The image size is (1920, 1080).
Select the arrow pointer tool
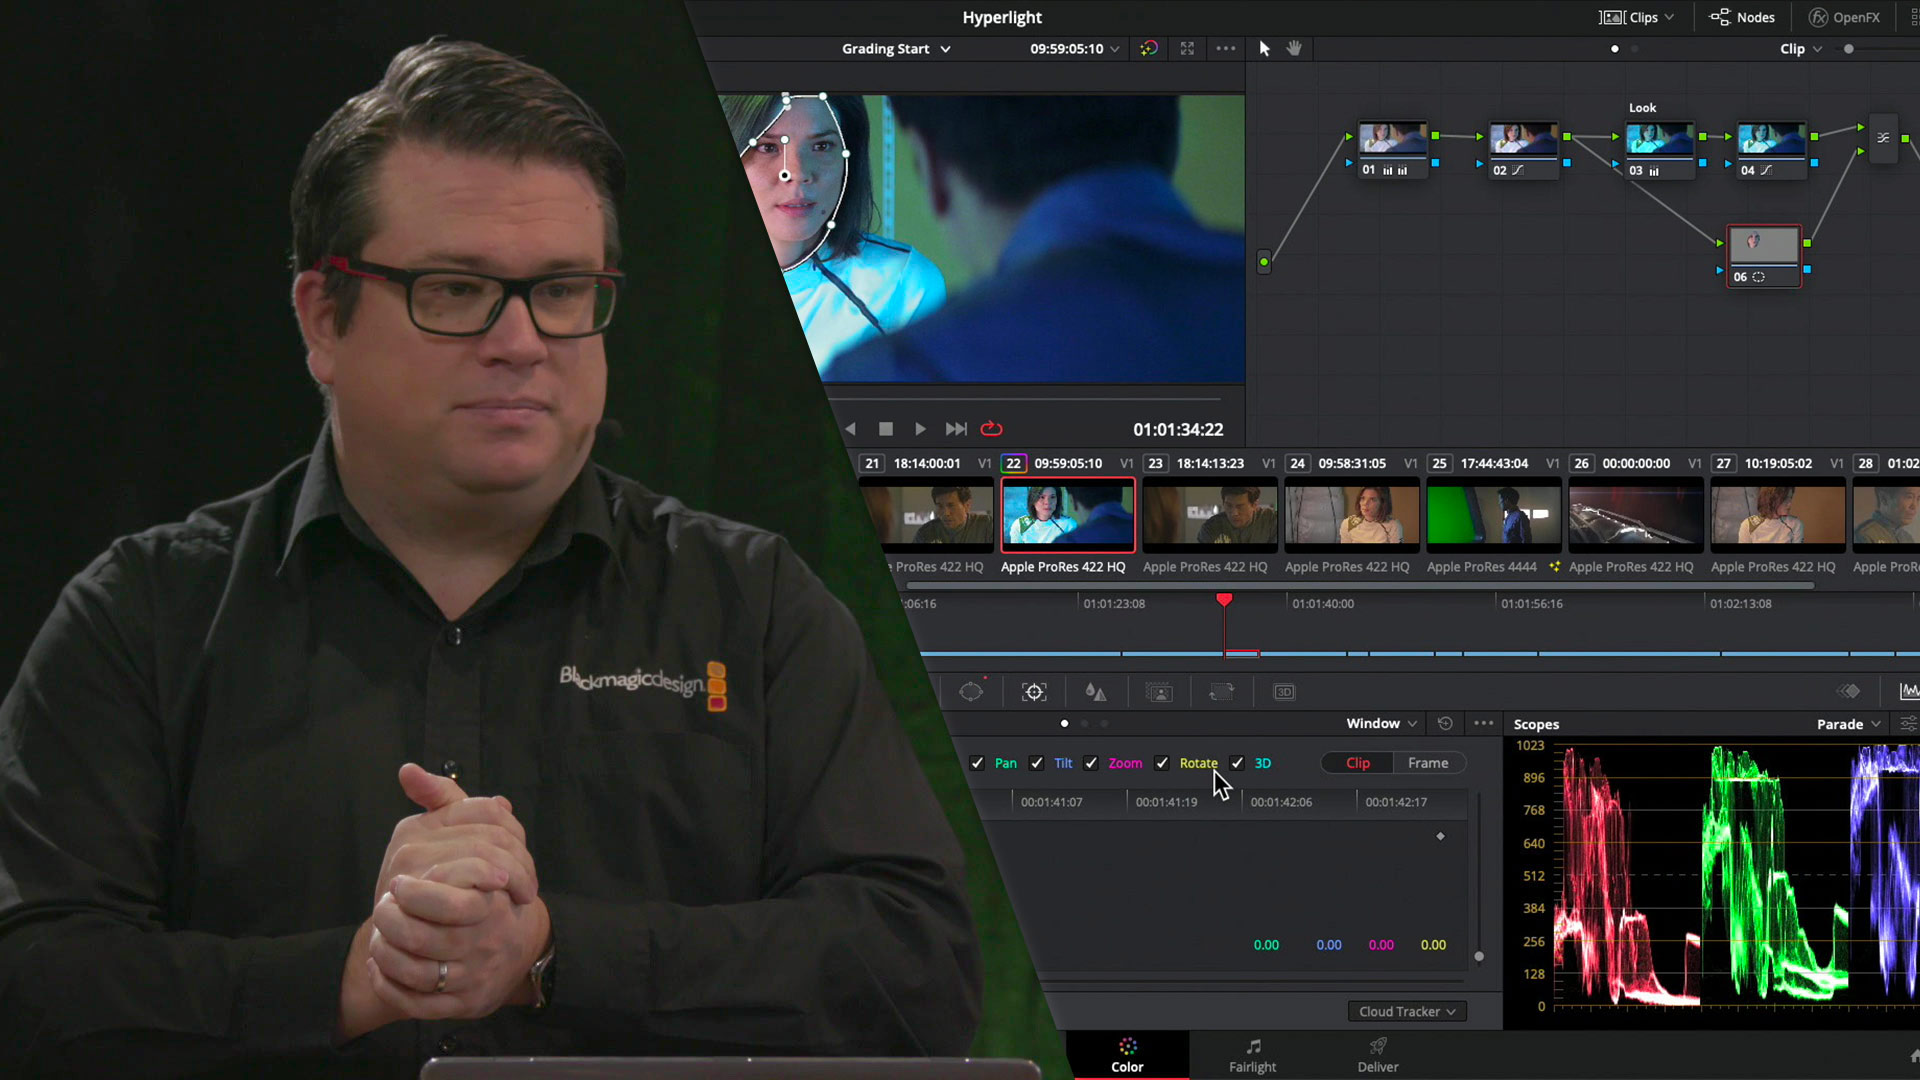(x=1264, y=48)
